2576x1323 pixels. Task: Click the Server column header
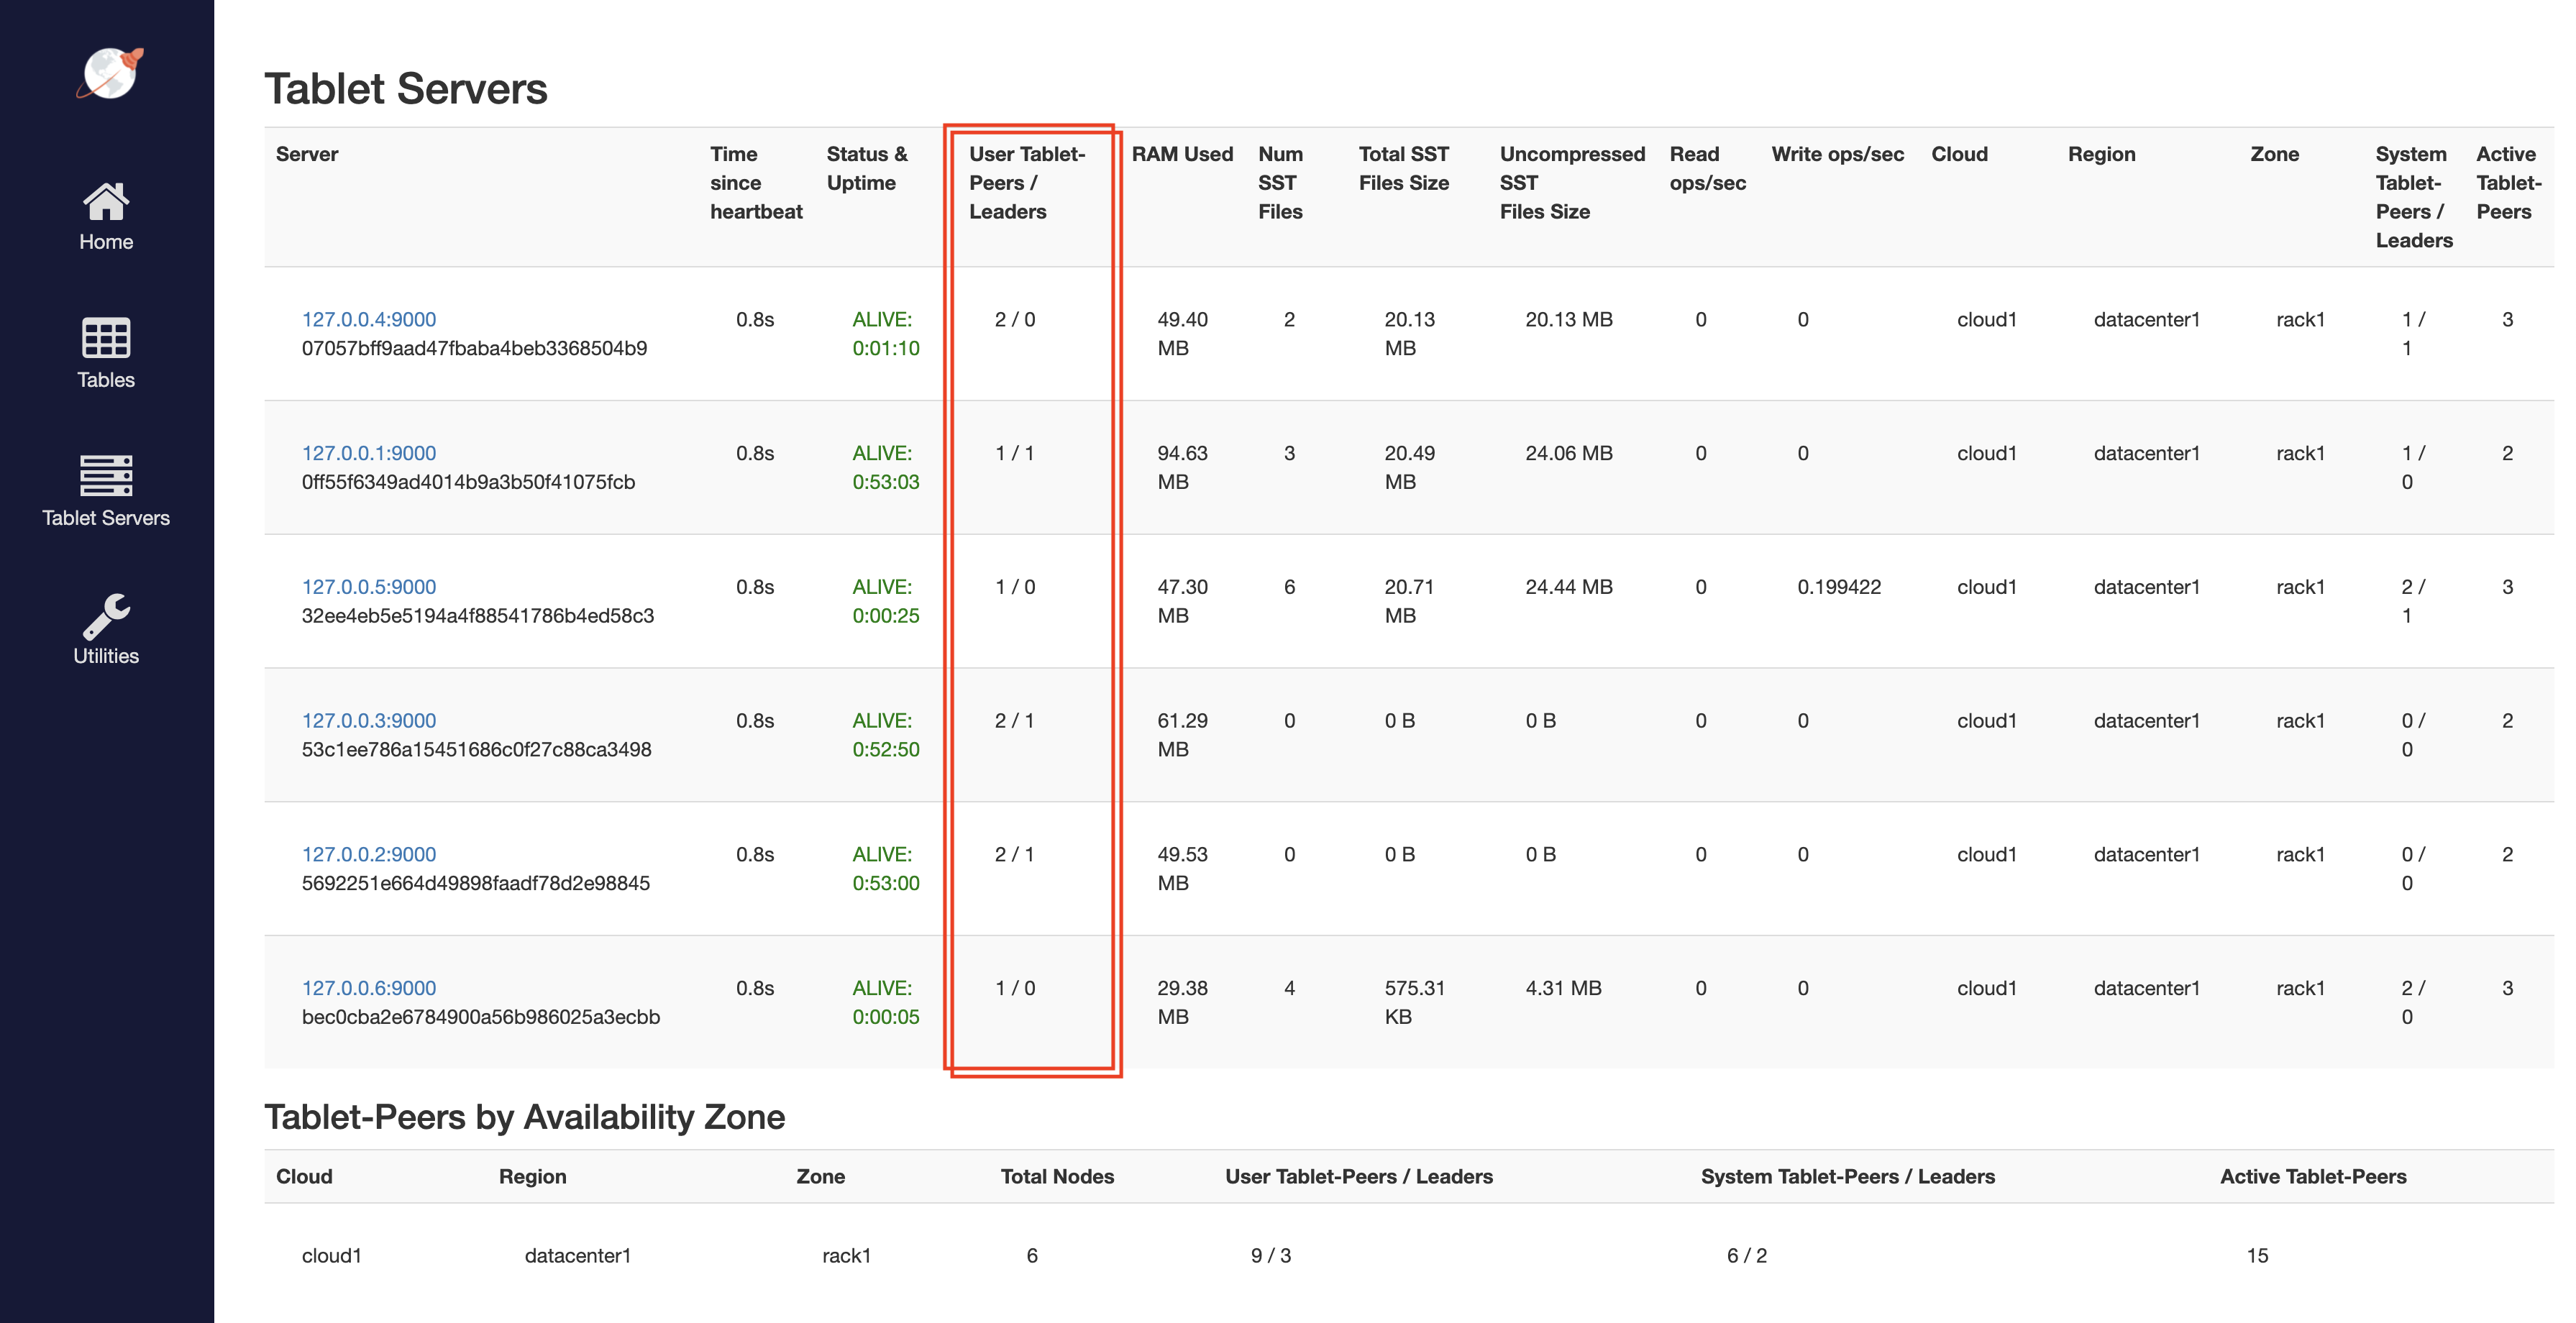307,154
